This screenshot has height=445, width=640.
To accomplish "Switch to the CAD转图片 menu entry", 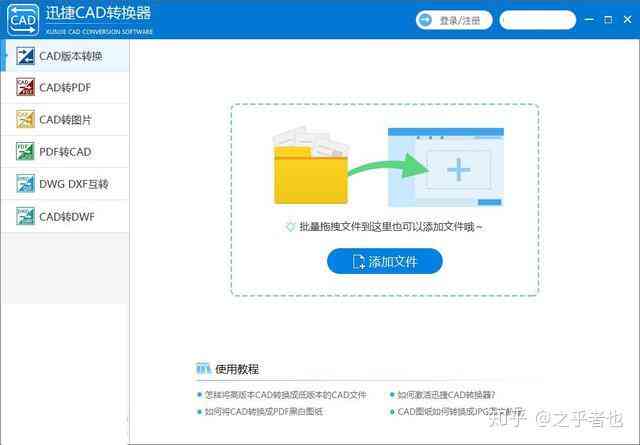I will click(65, 119).
